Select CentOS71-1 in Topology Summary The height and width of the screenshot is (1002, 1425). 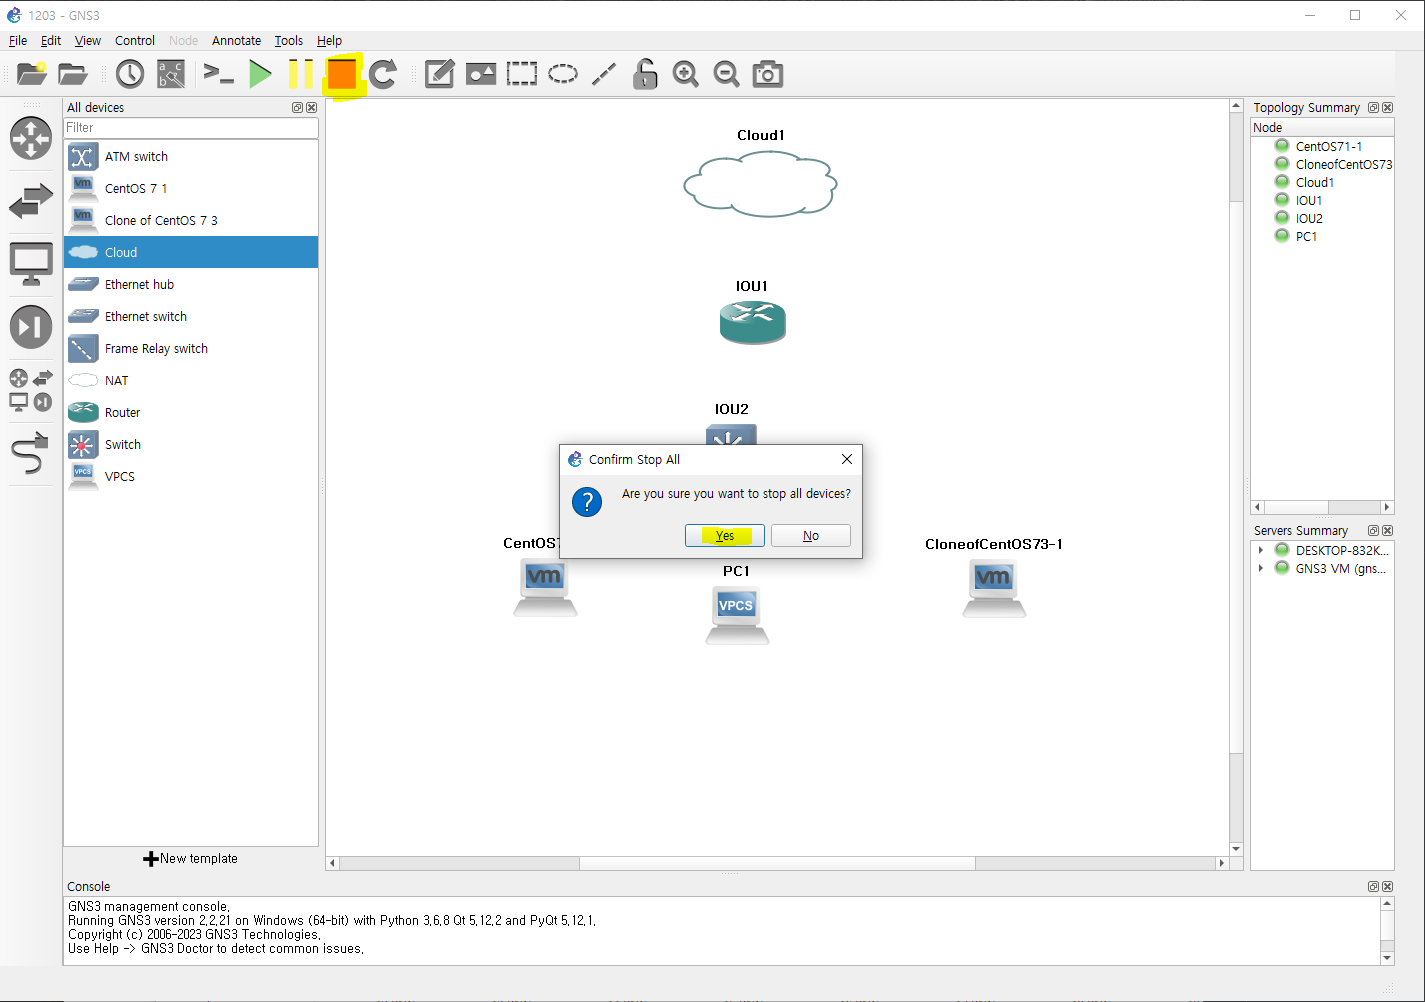1328,146
